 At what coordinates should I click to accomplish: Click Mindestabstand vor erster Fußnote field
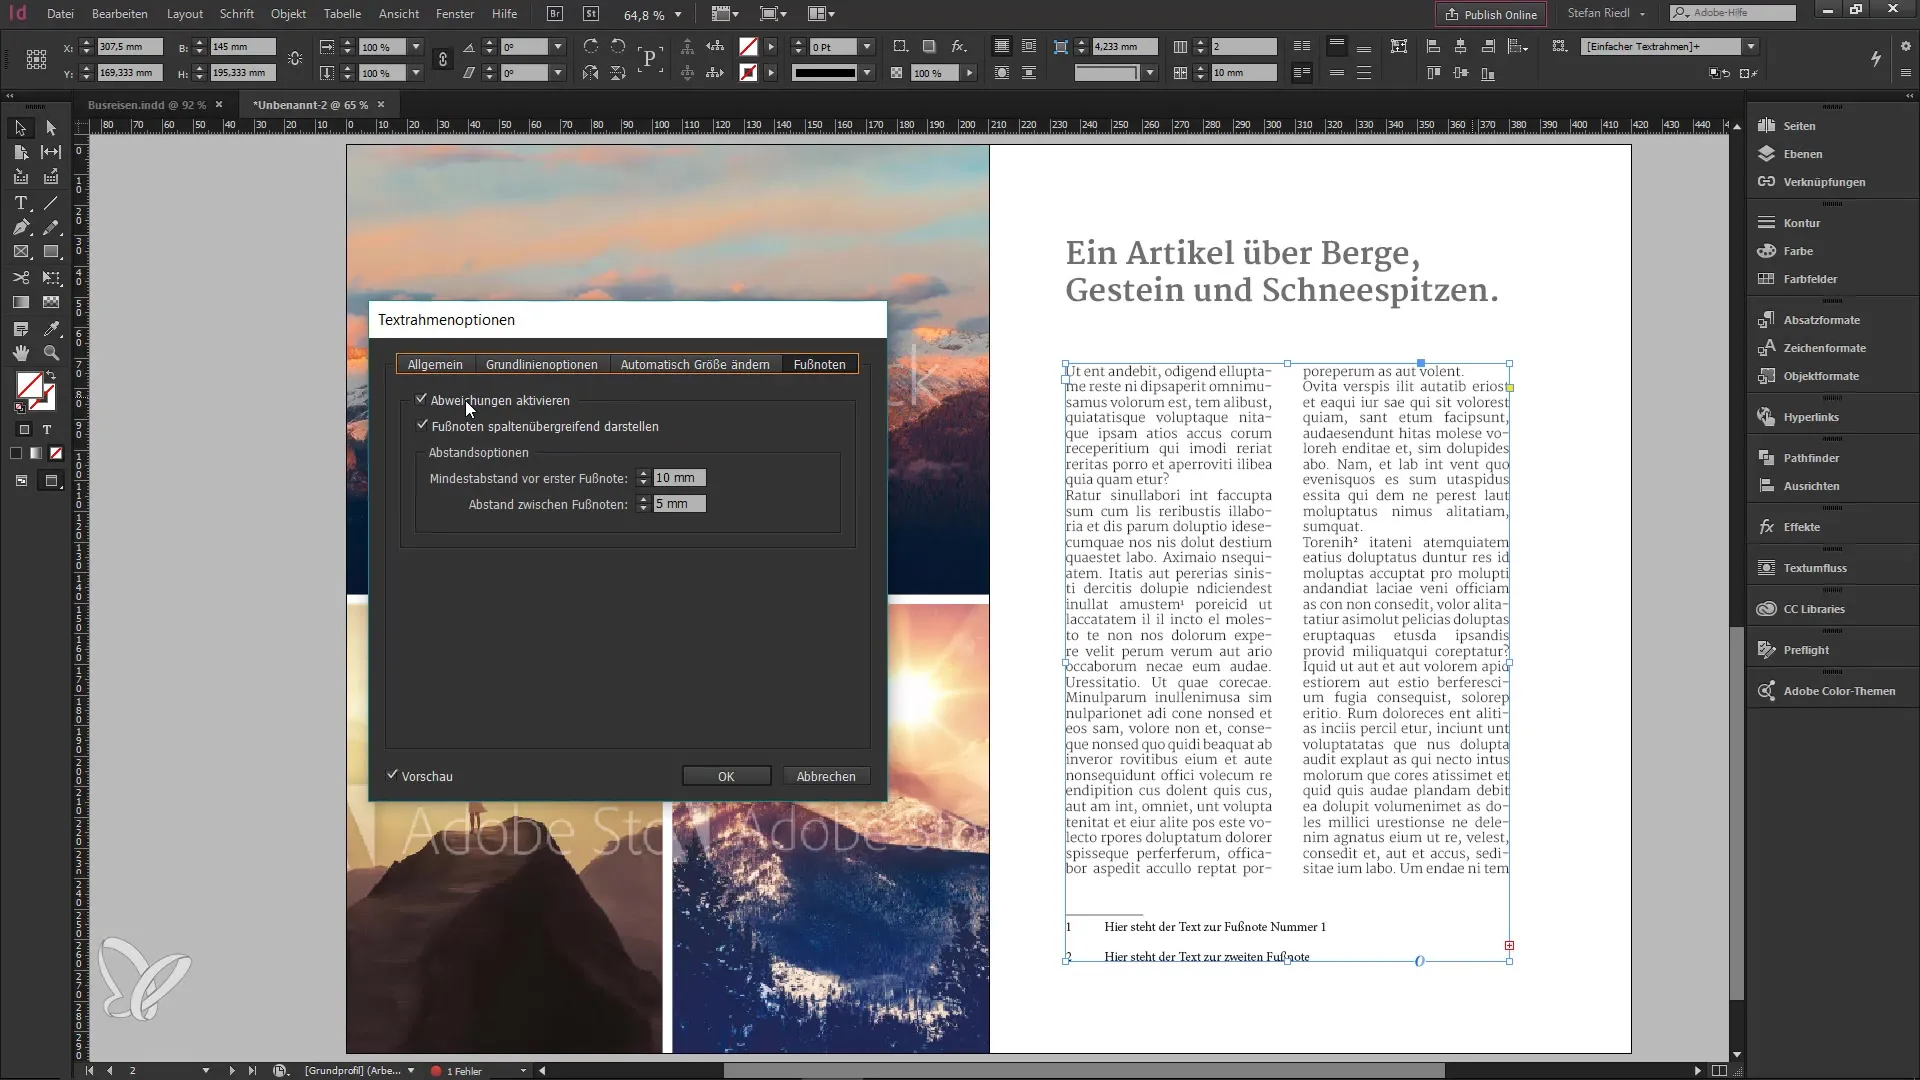coord(679,478)
